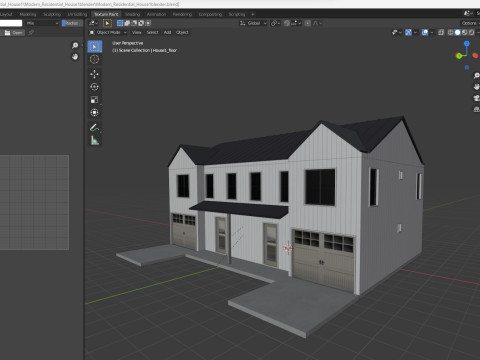Open the Global transform orientation dropdown
The height and width of the screenshot is (360, 480).
253,23
